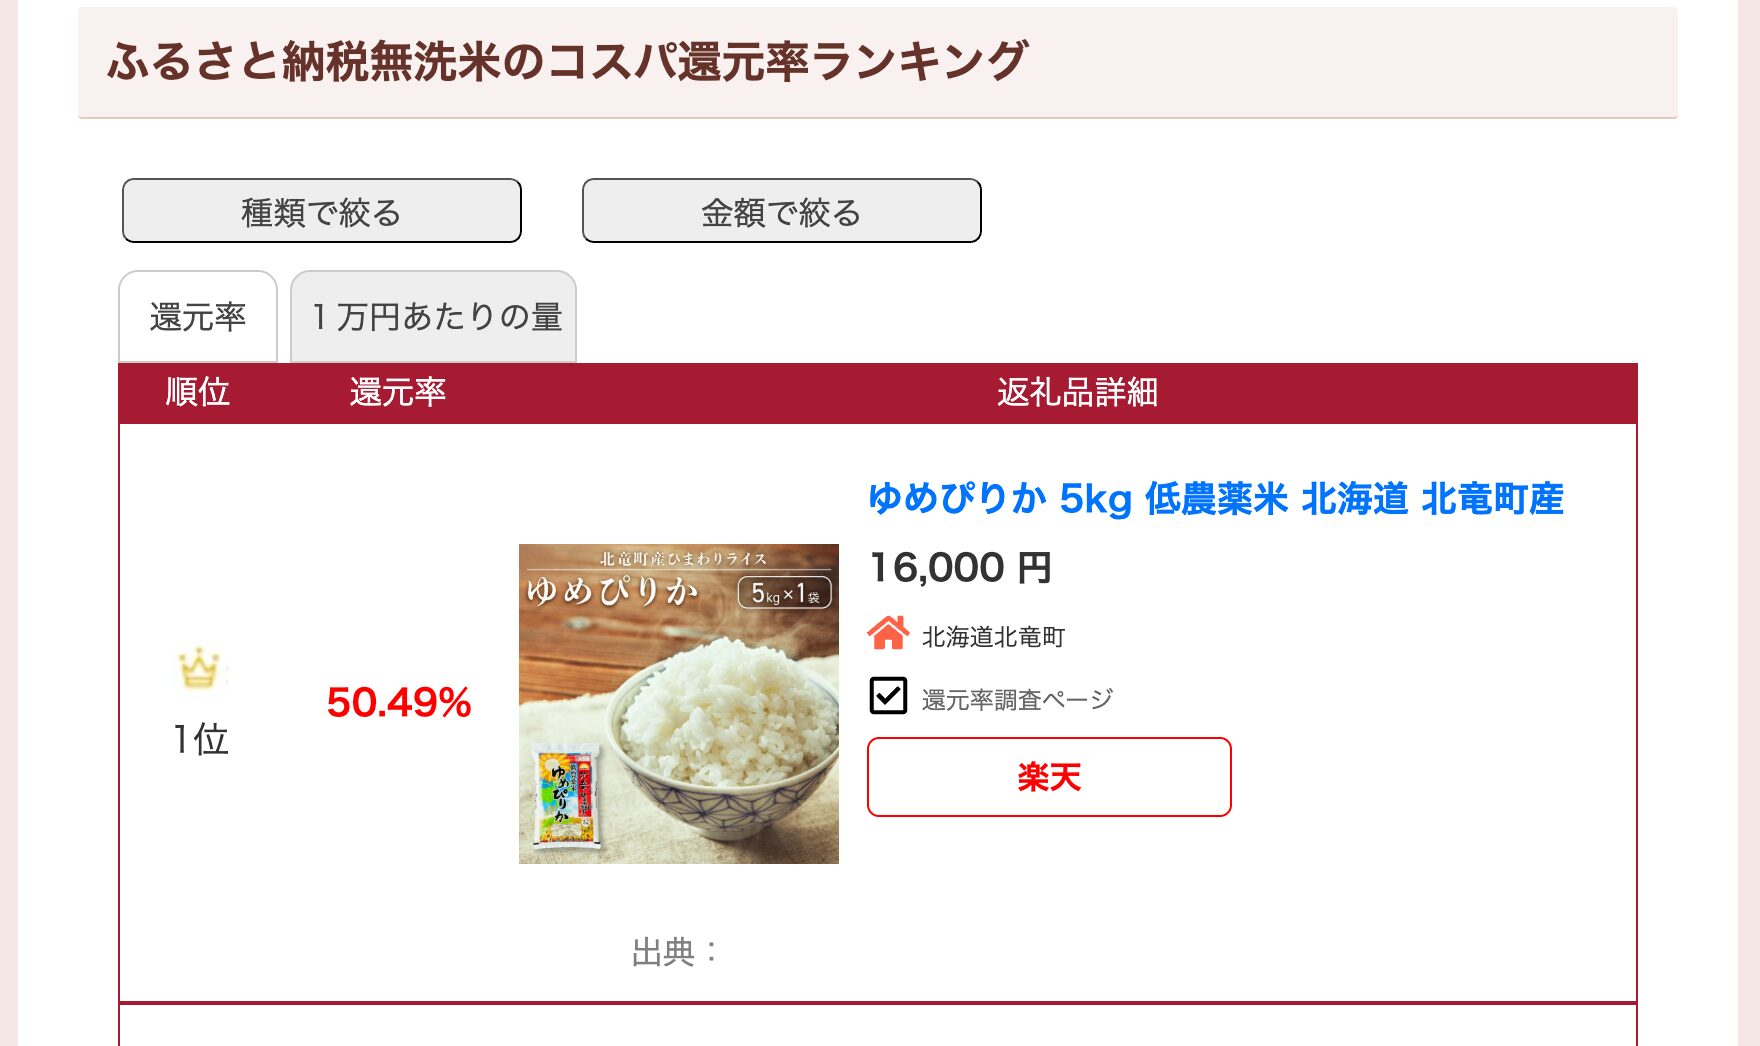The image size is (1760, 1046).
Task: Click the 順位 column header
Action: [197, 394]
